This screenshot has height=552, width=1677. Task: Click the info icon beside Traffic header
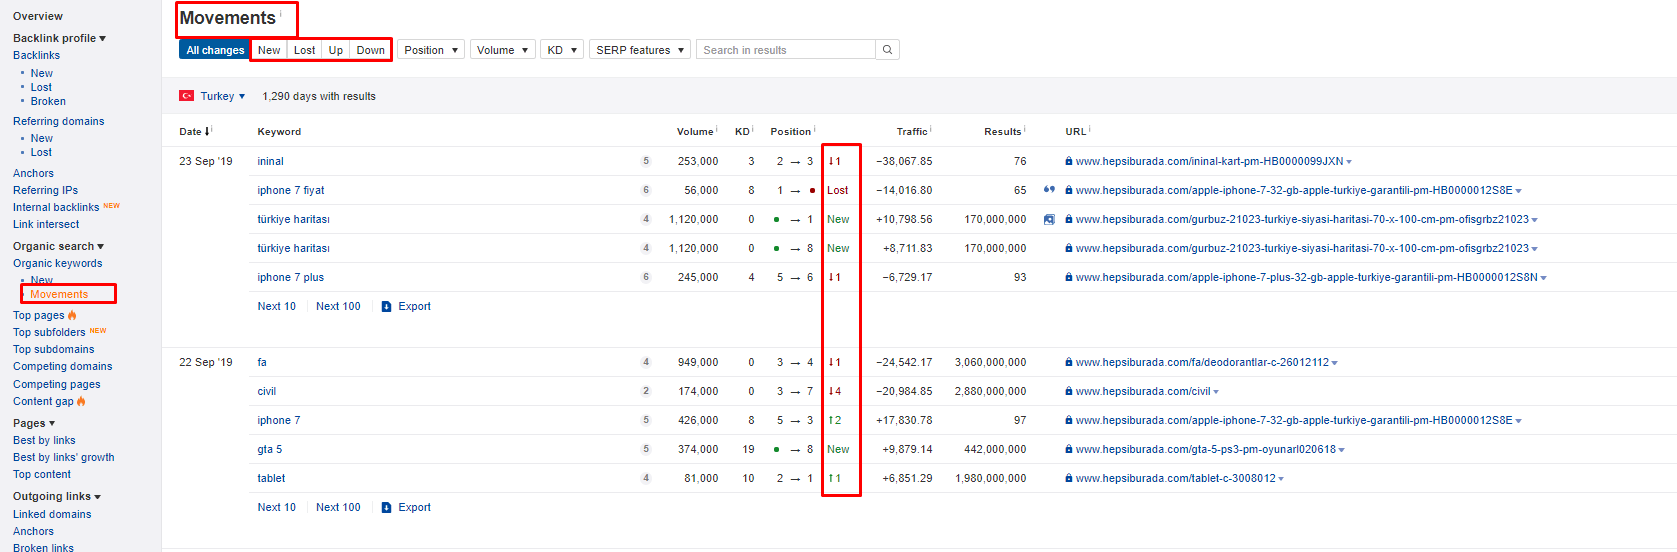(x=931, y=129)
